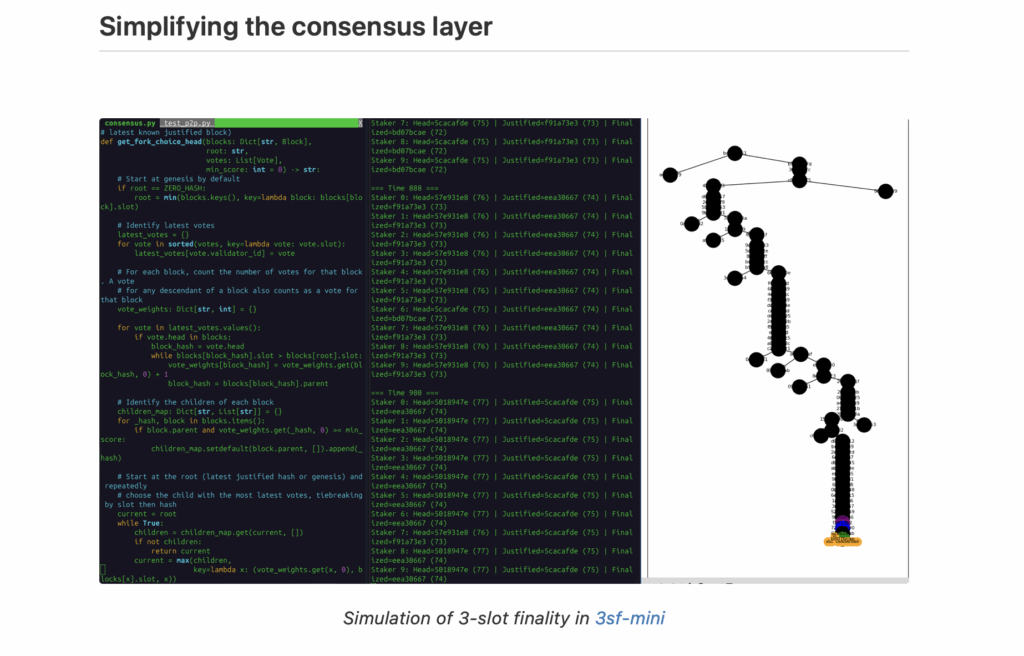Click the caption 'Simulation of 3-slot finality in'
The height and width of the screenshot is (656, 1024).
click(466, 618)
